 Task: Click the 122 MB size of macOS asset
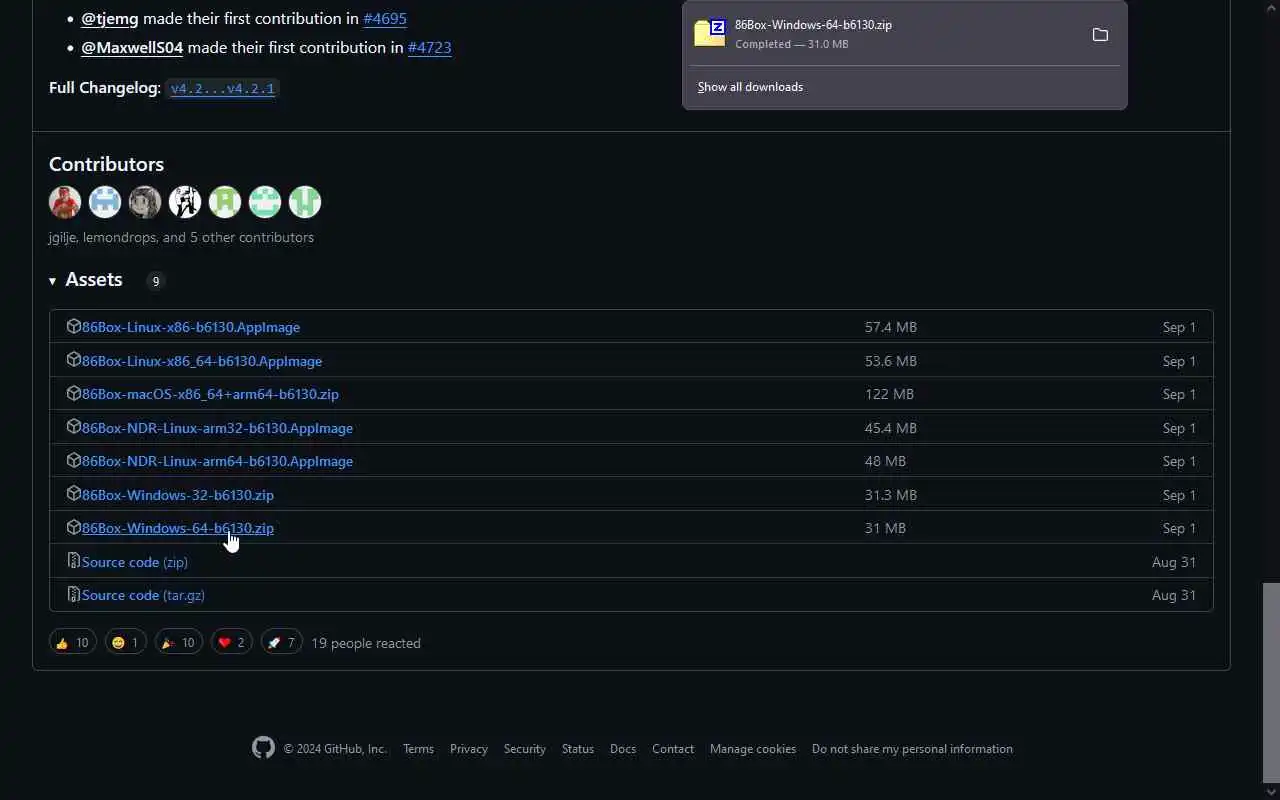tap(889, 394)
